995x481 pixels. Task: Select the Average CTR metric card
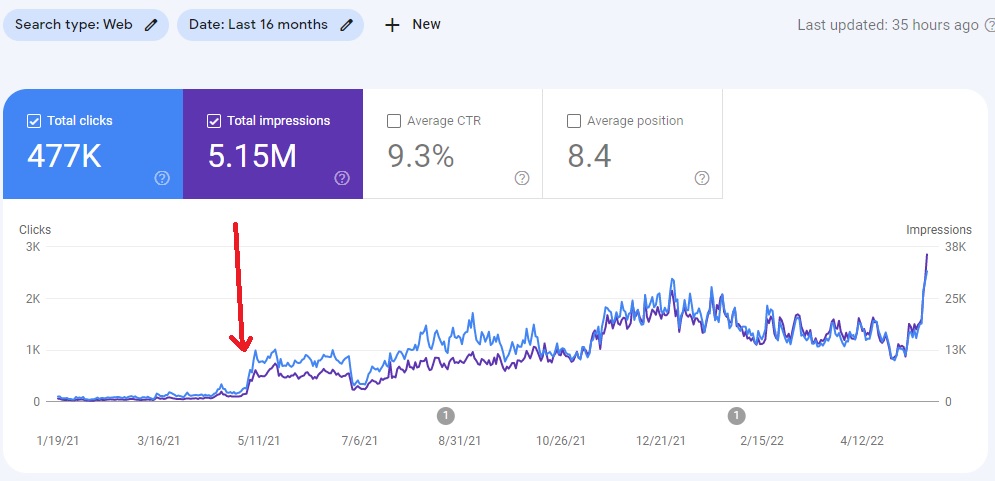(x=452, y=144)
